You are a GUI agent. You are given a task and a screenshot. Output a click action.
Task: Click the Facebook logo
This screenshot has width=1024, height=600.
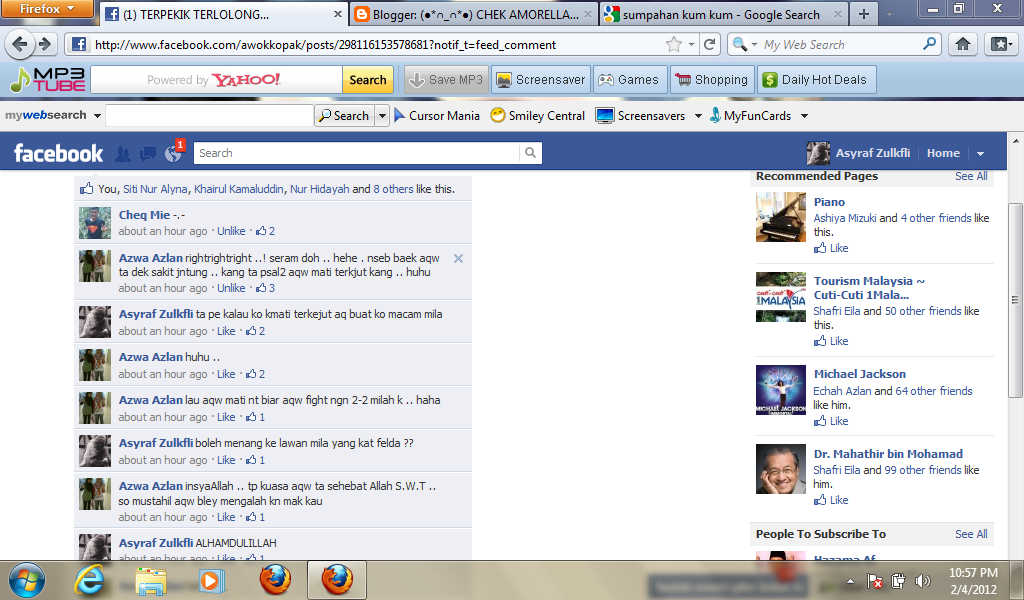click(58, 153)
